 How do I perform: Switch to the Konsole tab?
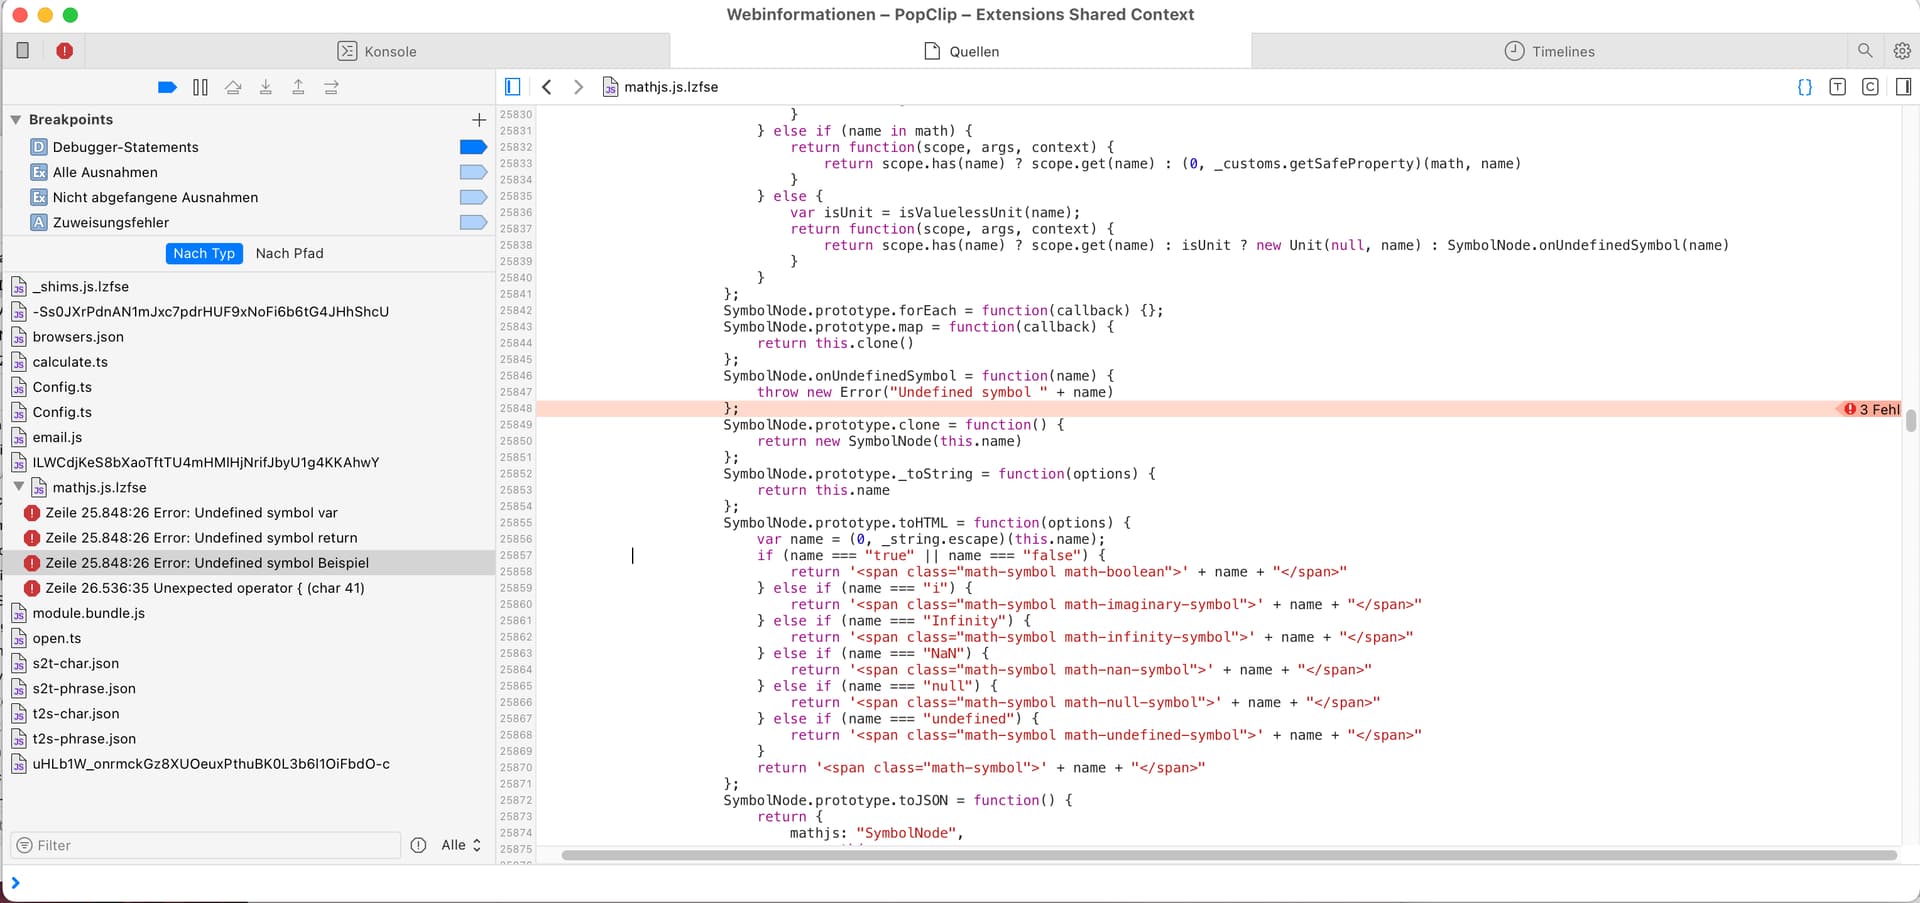[x=377, y=51]
